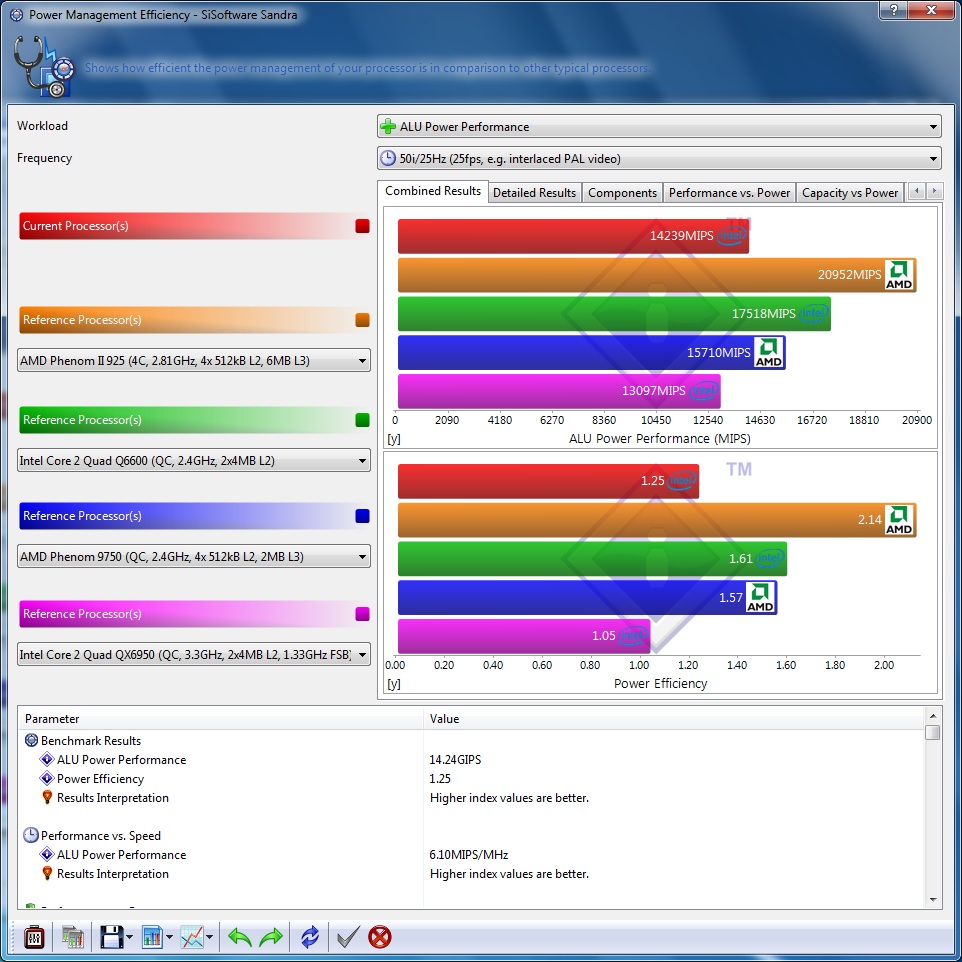Click the green 17518MIPS bar

pos(614,314)
